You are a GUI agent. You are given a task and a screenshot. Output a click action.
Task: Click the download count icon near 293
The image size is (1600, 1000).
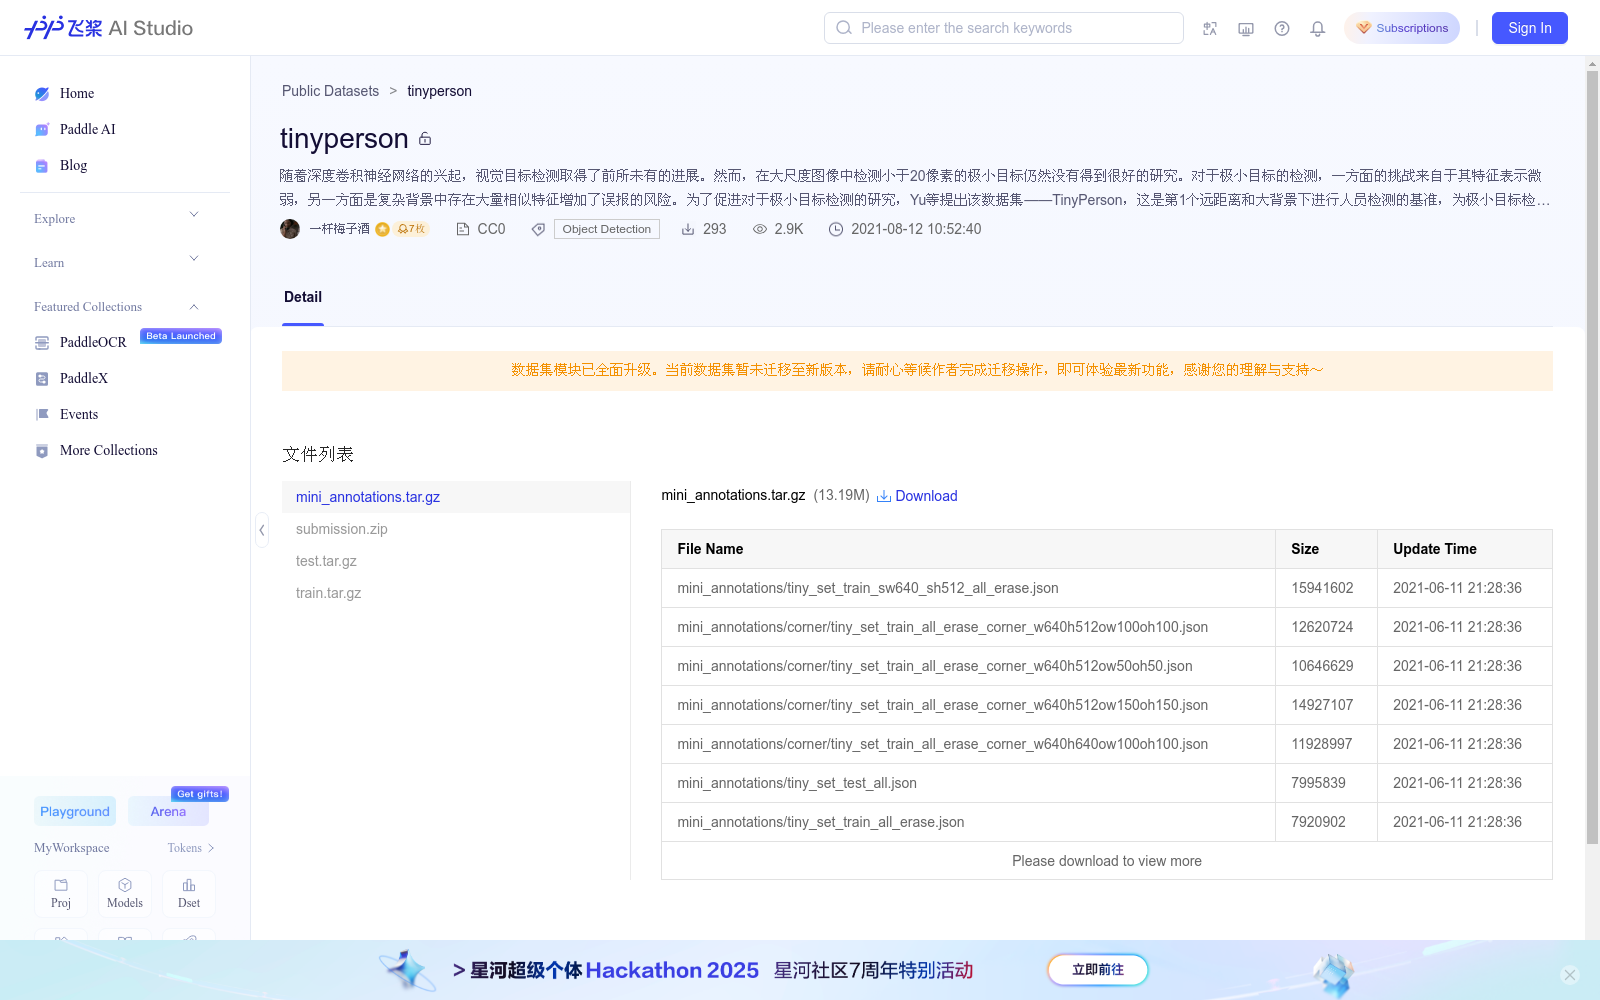[688, 229]
